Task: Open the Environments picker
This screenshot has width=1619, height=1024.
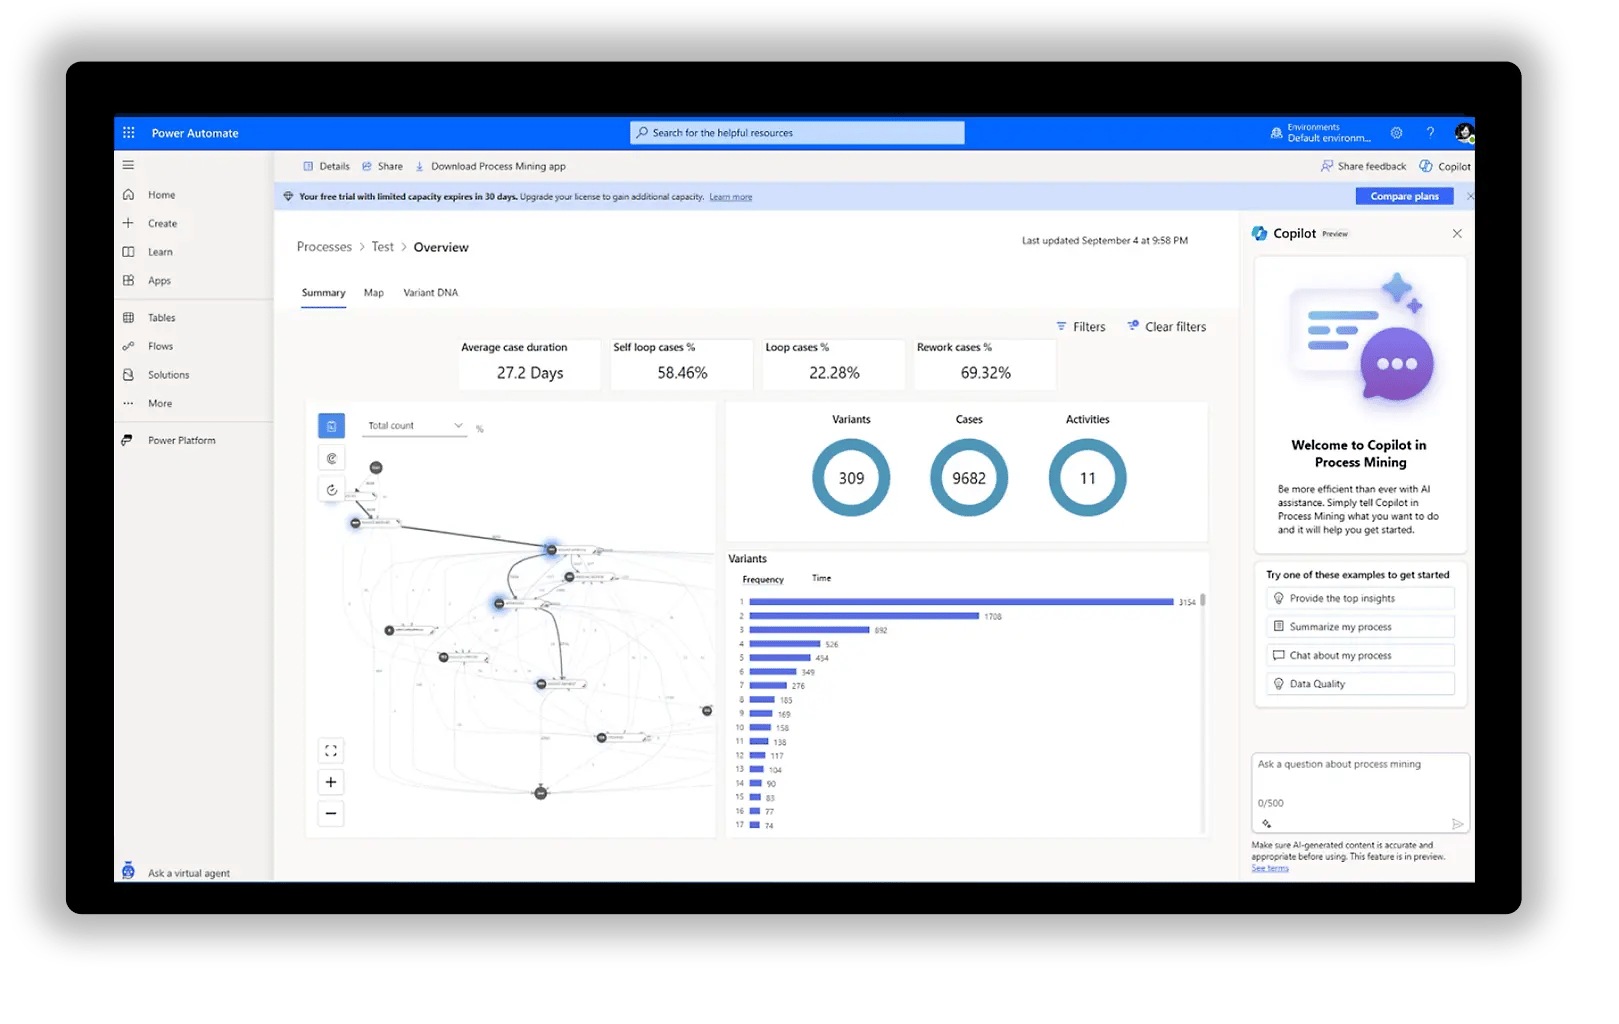Action: (x=1320, y=133)
